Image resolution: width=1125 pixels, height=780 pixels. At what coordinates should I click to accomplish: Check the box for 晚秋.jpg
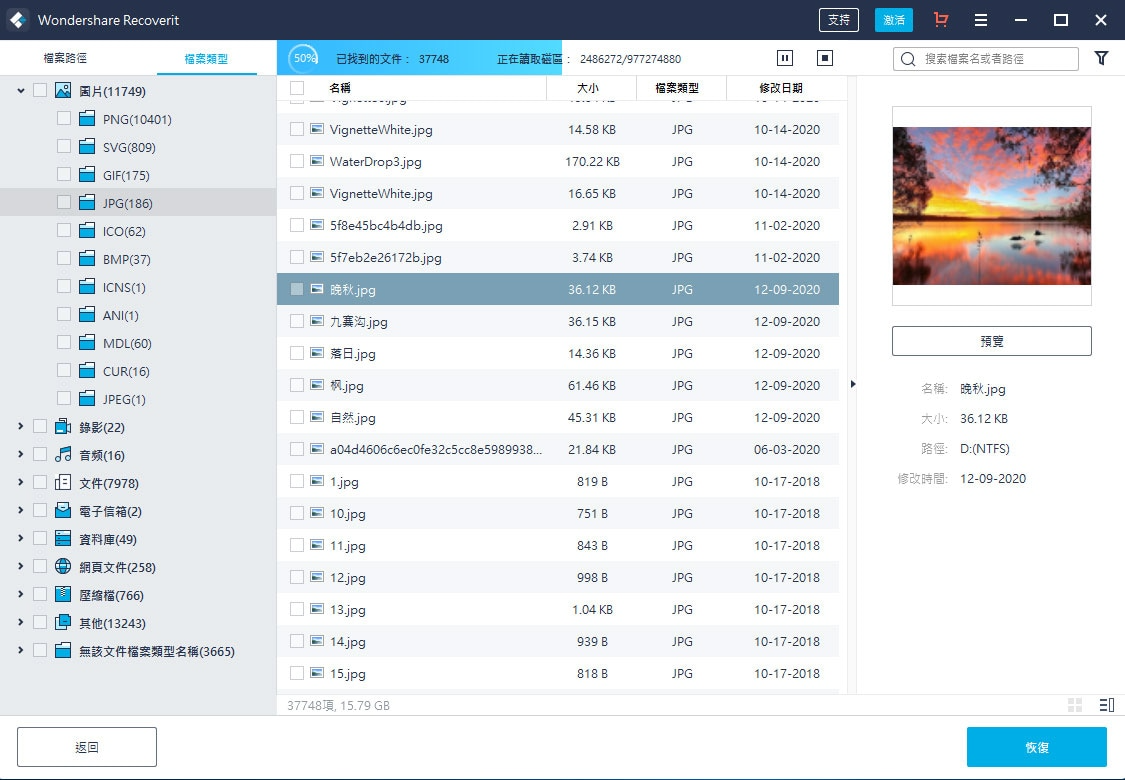coord(296,289)
